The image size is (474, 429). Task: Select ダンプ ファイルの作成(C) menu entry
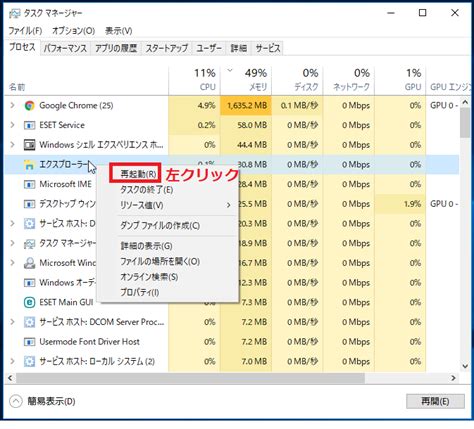[x=160, y=226]
